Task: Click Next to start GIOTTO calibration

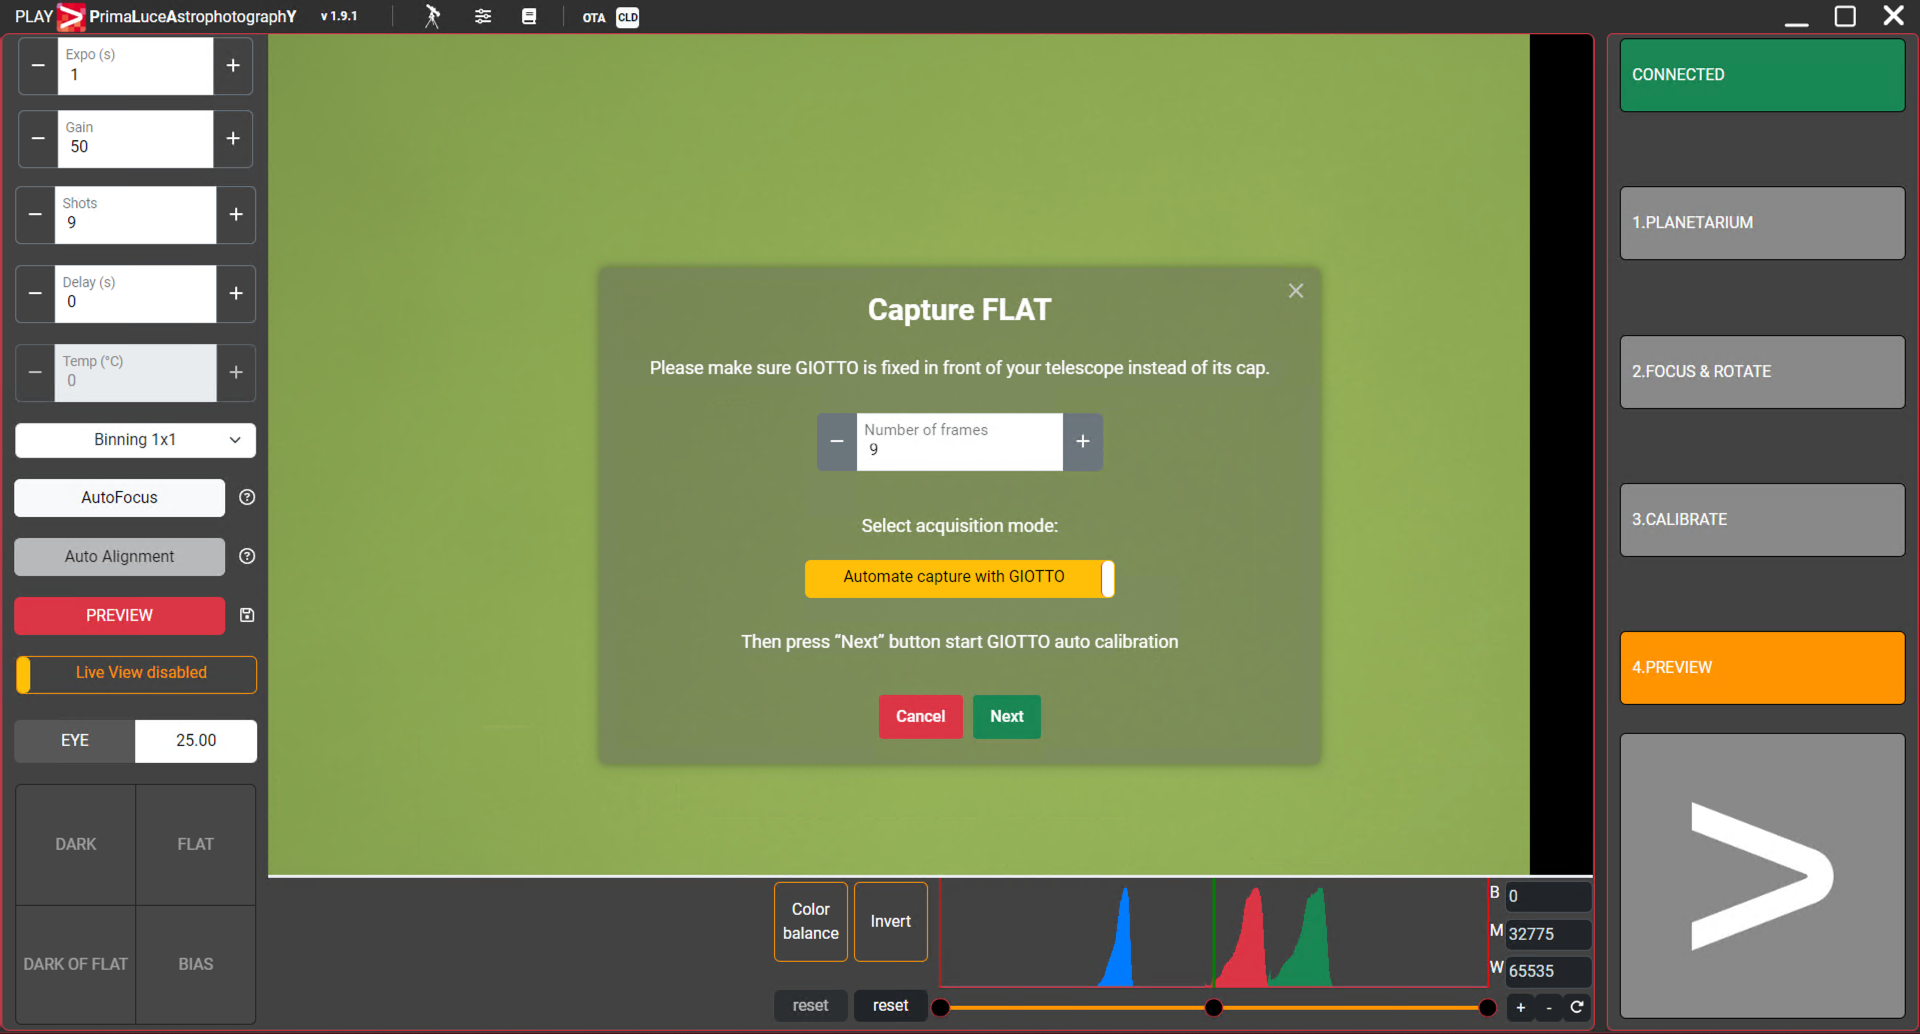Action: (1007, 717)
